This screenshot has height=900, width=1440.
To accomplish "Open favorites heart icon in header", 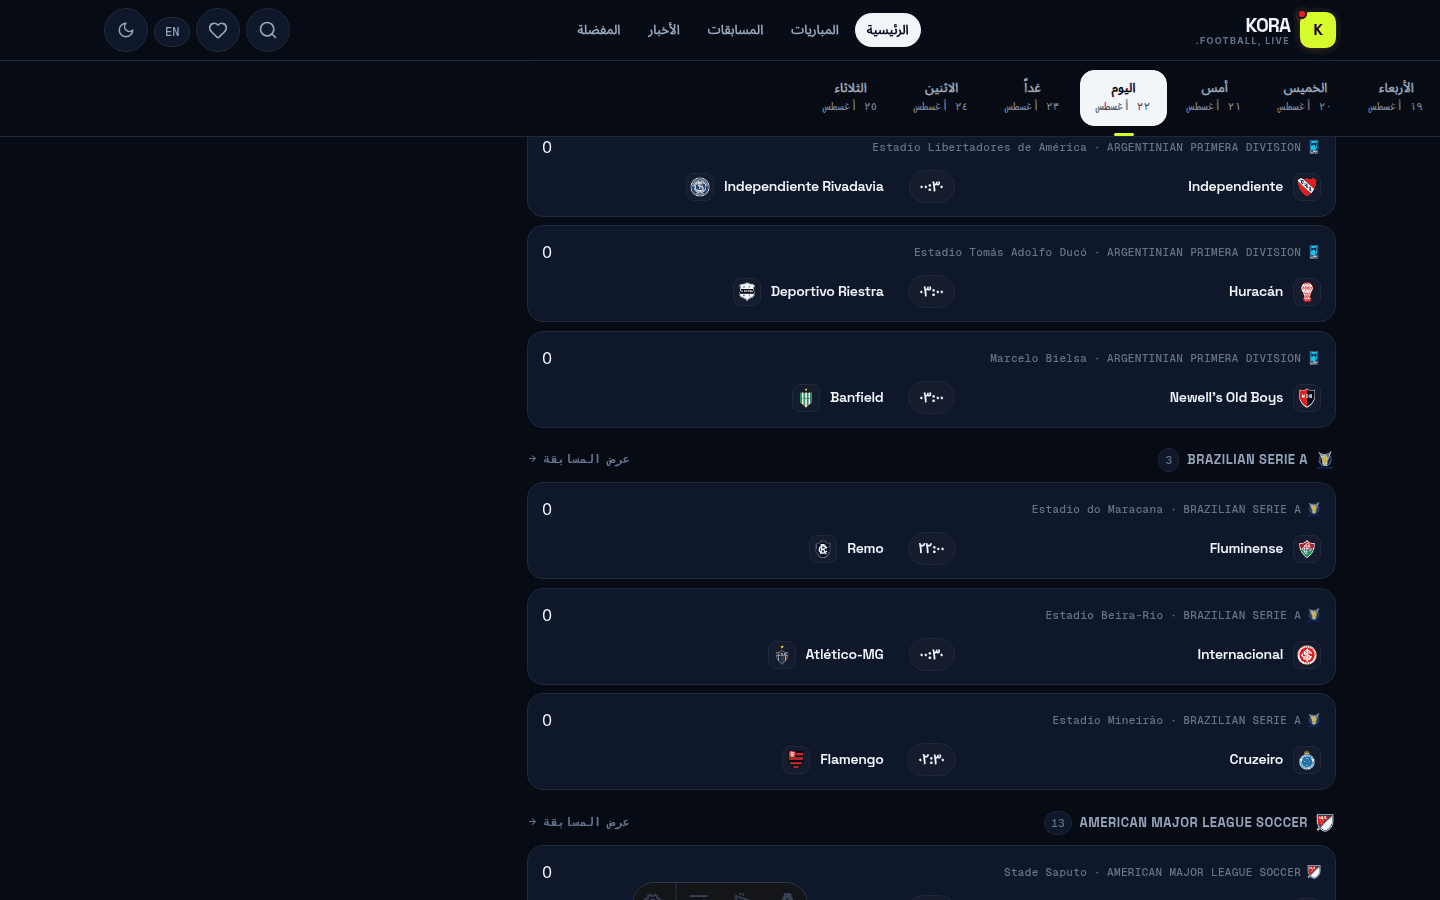I will click(x=218, y=30).
